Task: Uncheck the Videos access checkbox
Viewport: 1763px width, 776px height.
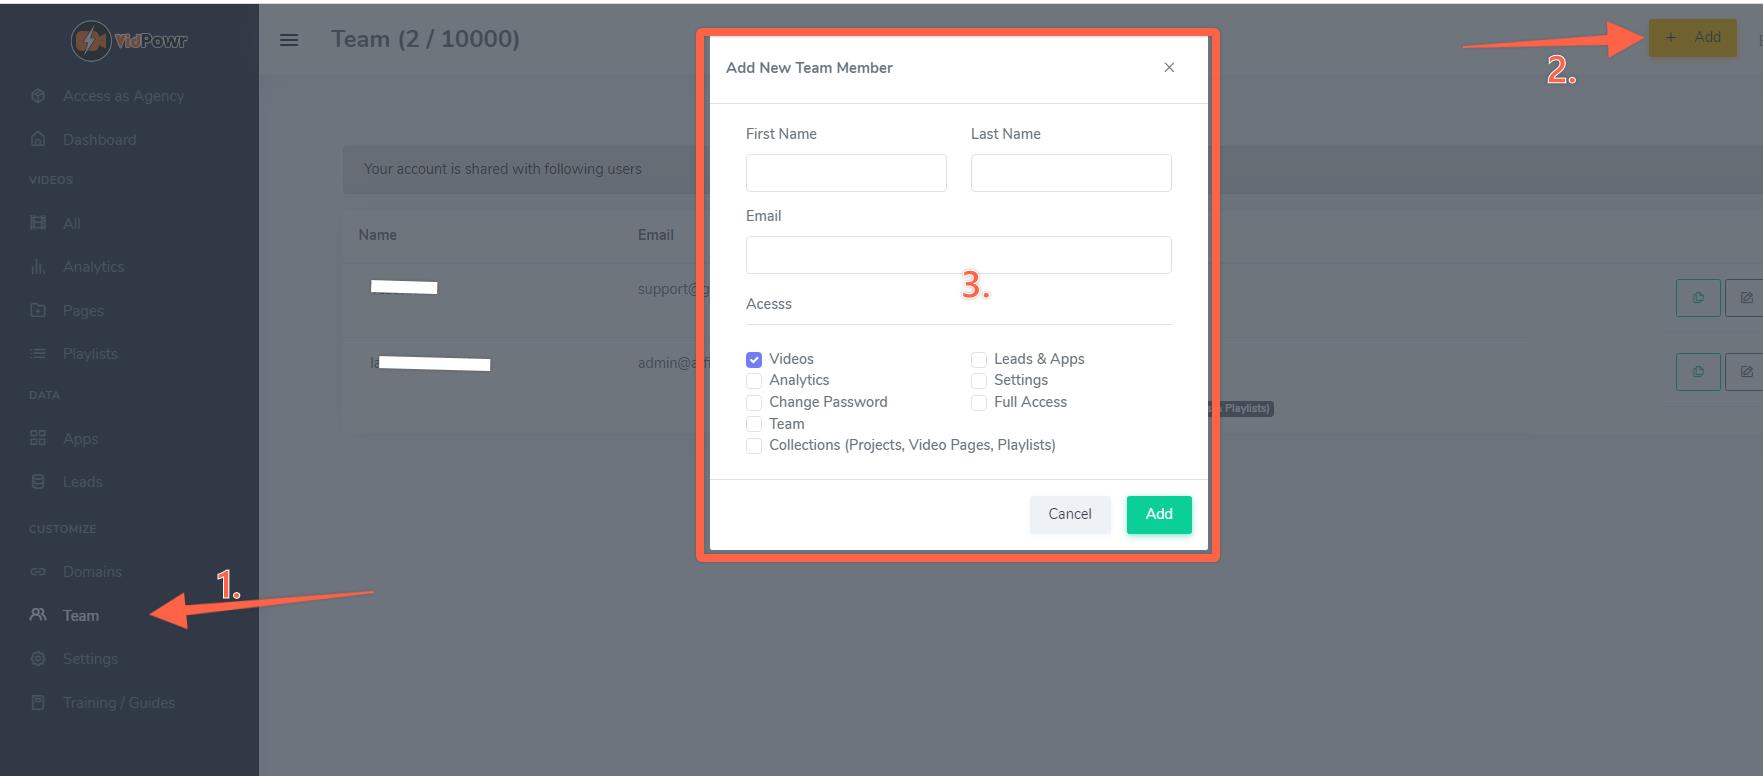Action: point(754,360)
